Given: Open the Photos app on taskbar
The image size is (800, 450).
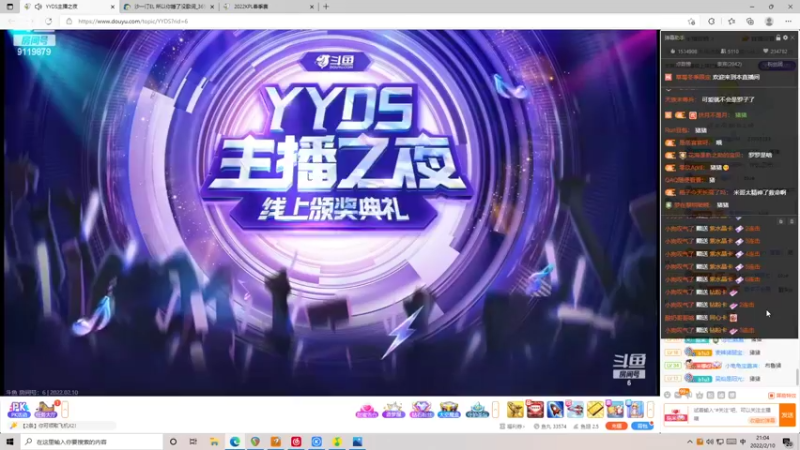Looking at the screenshot, I should [357, 441].
